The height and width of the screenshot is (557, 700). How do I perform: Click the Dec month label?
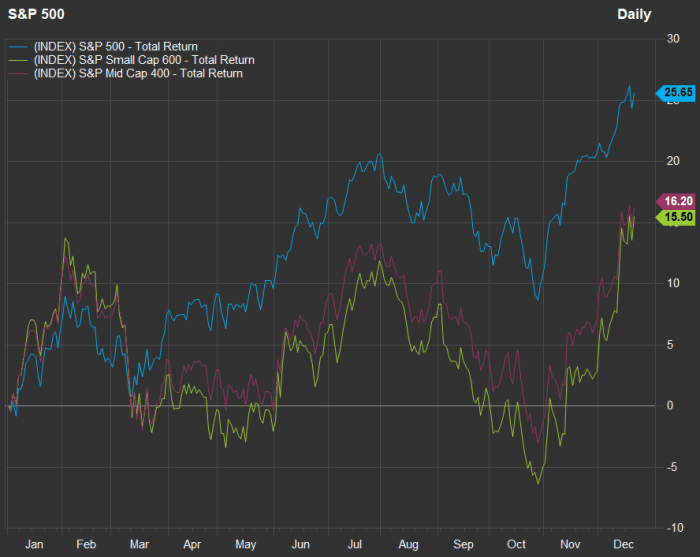[x=624, y=545]
